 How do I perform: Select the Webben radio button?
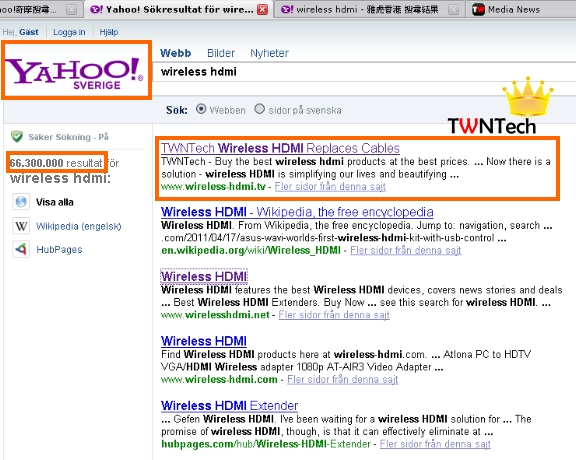click(x=201, y=109)
